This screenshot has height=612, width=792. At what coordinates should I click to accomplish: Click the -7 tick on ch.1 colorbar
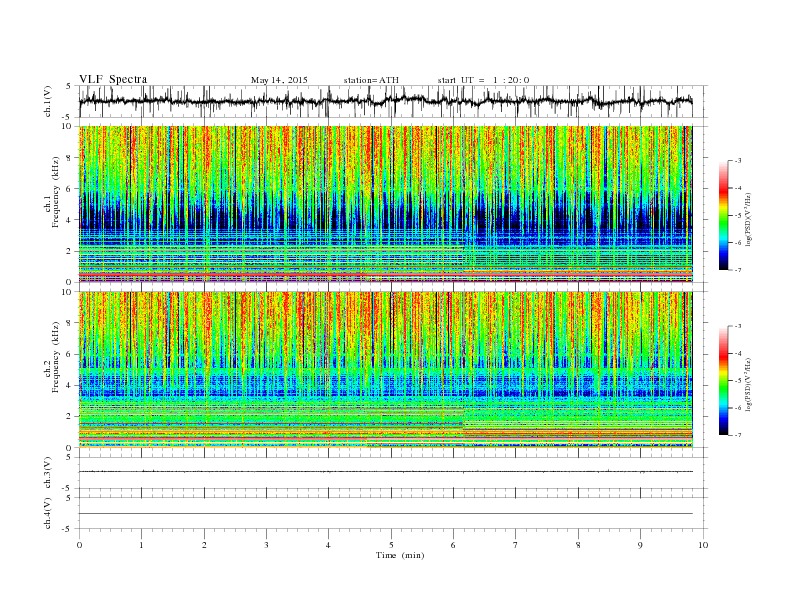click(737, 270)
